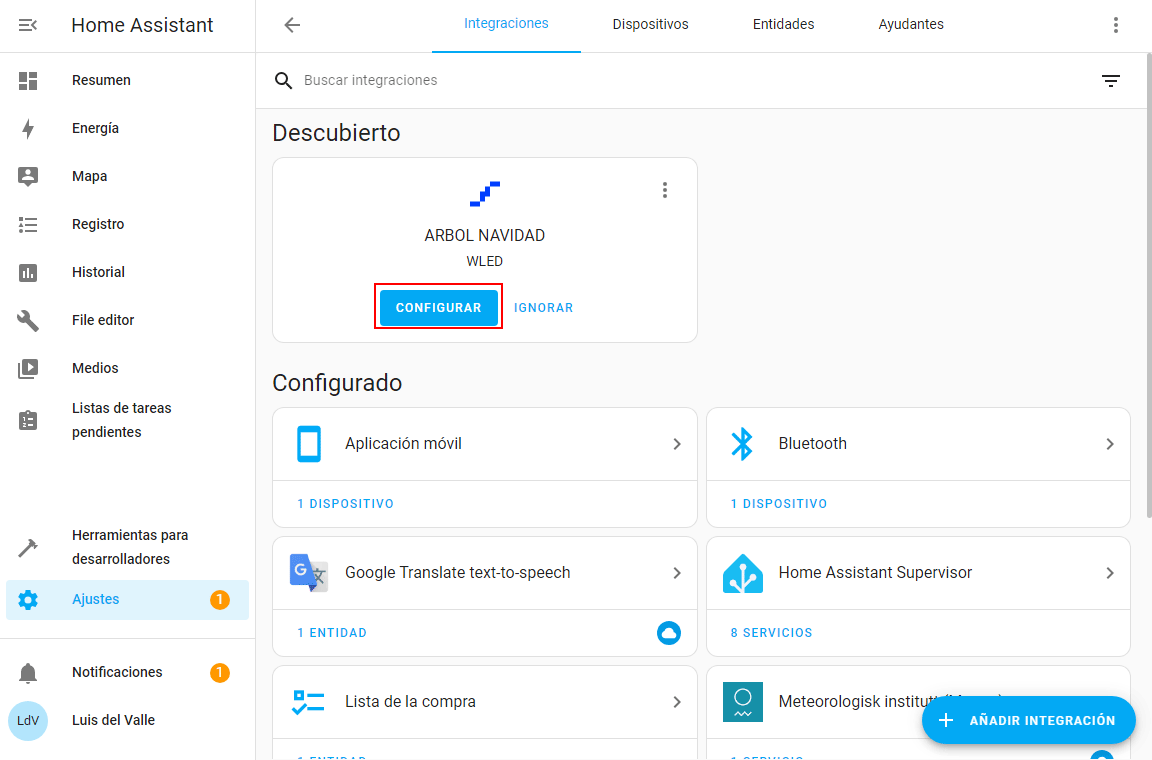Image resolution: width=1152 pixels, height=760 pixels.
Task: Collapse the sidebar with the menu icon
Action: (x=28, y=25)
